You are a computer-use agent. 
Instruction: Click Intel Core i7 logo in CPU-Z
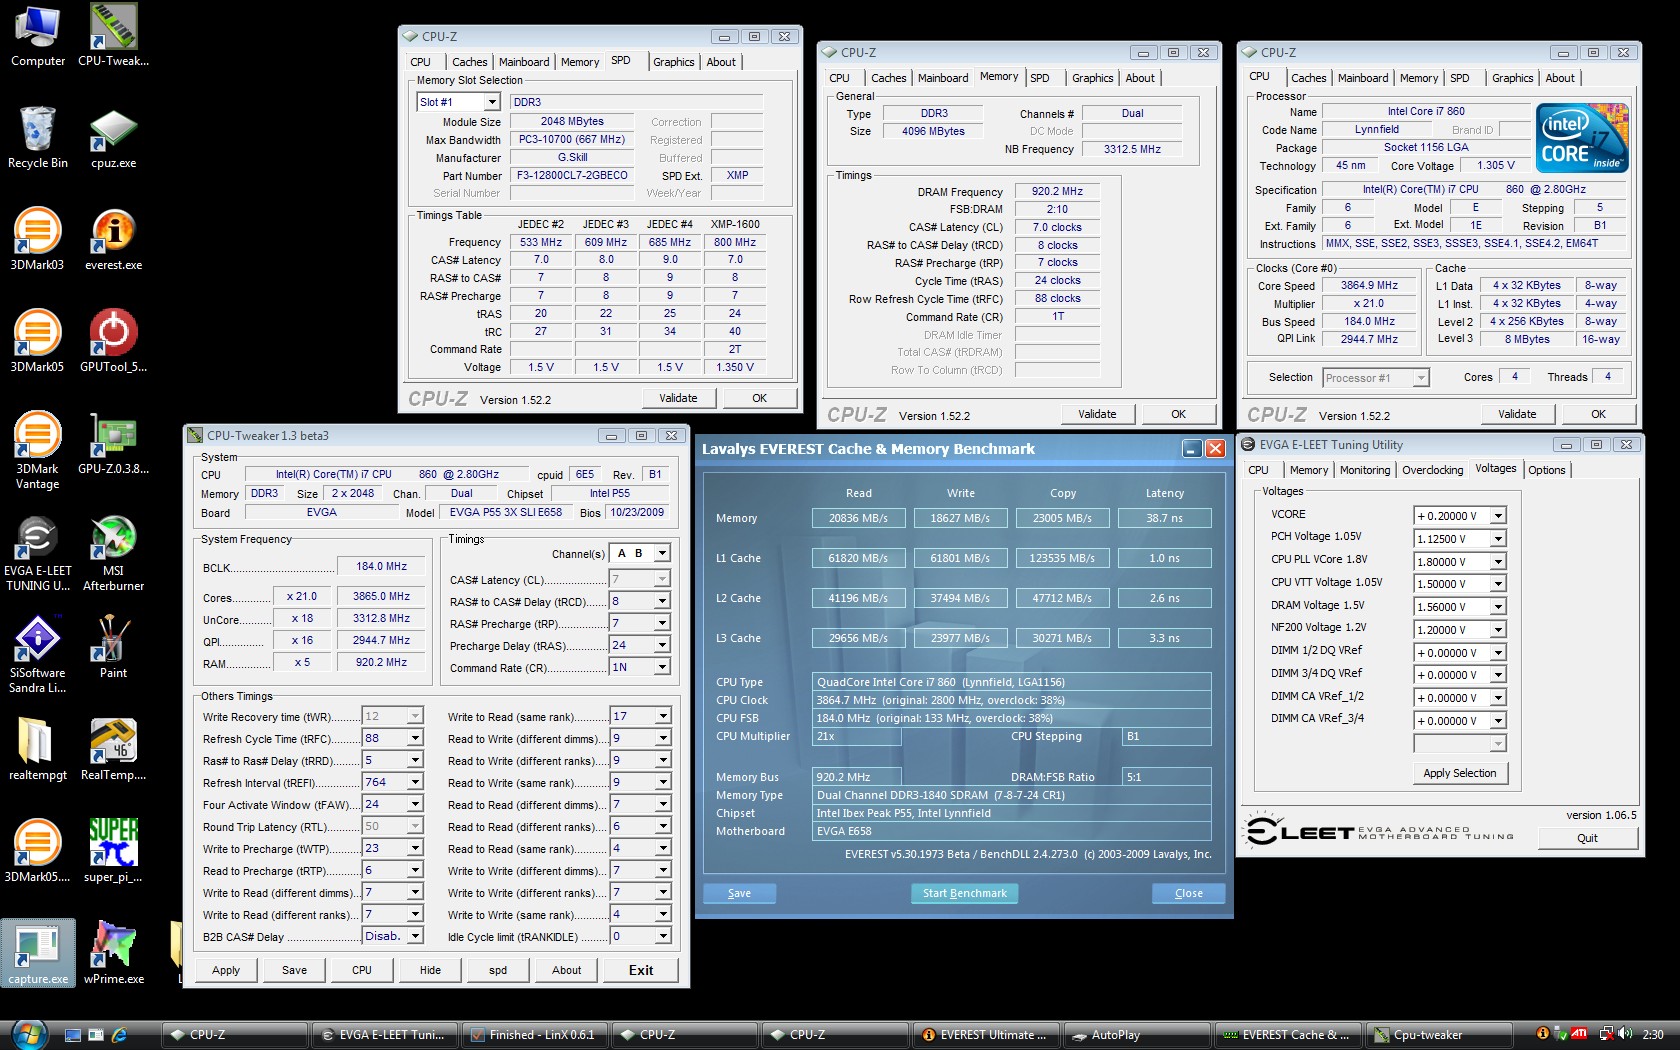click(1582, 138)
